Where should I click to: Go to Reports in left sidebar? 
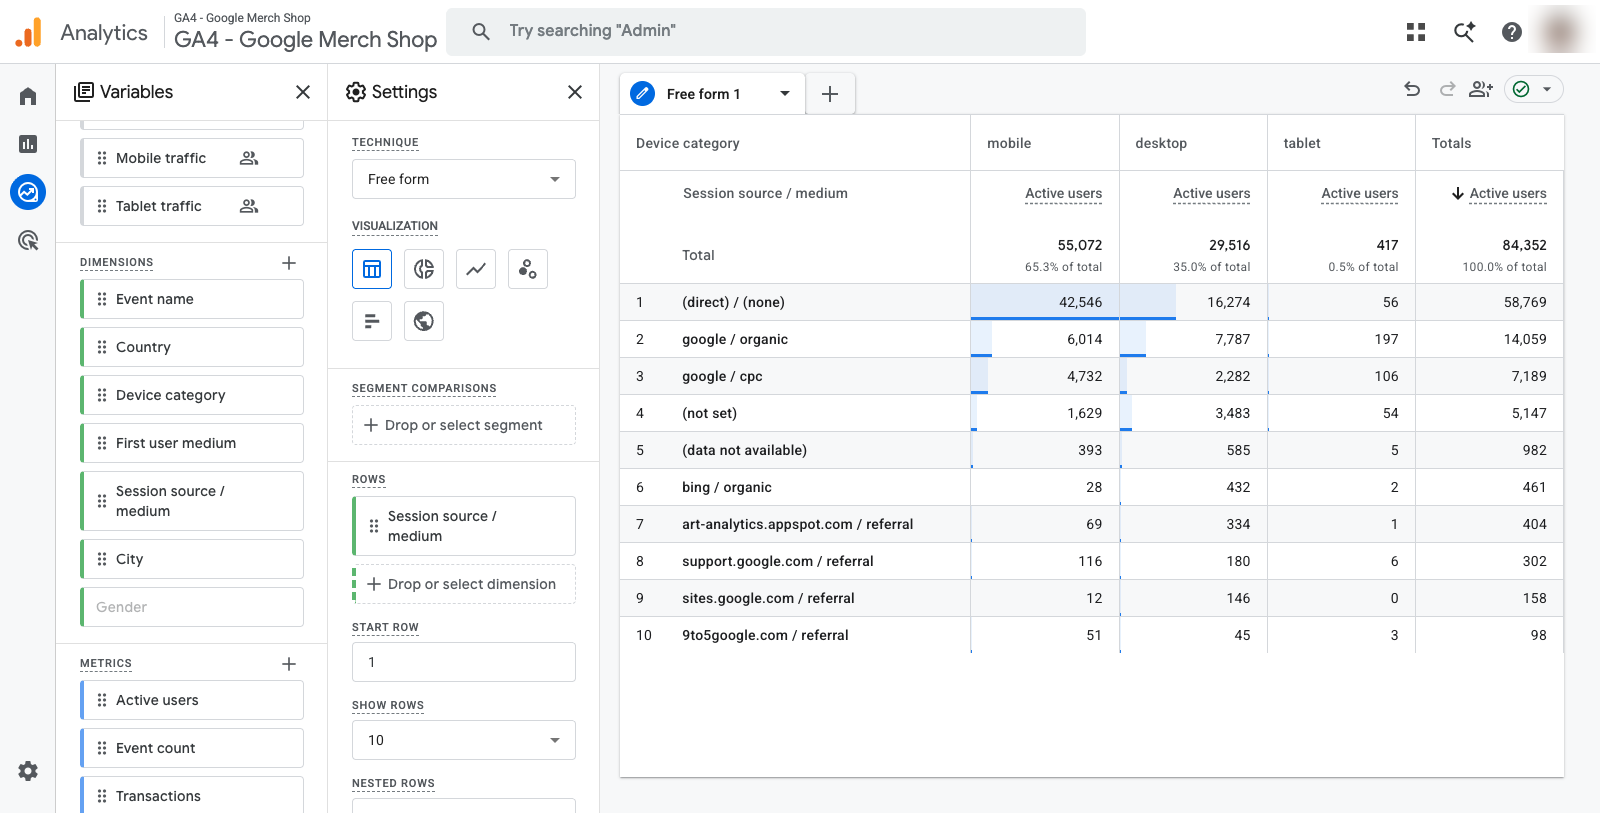point(28,144)
